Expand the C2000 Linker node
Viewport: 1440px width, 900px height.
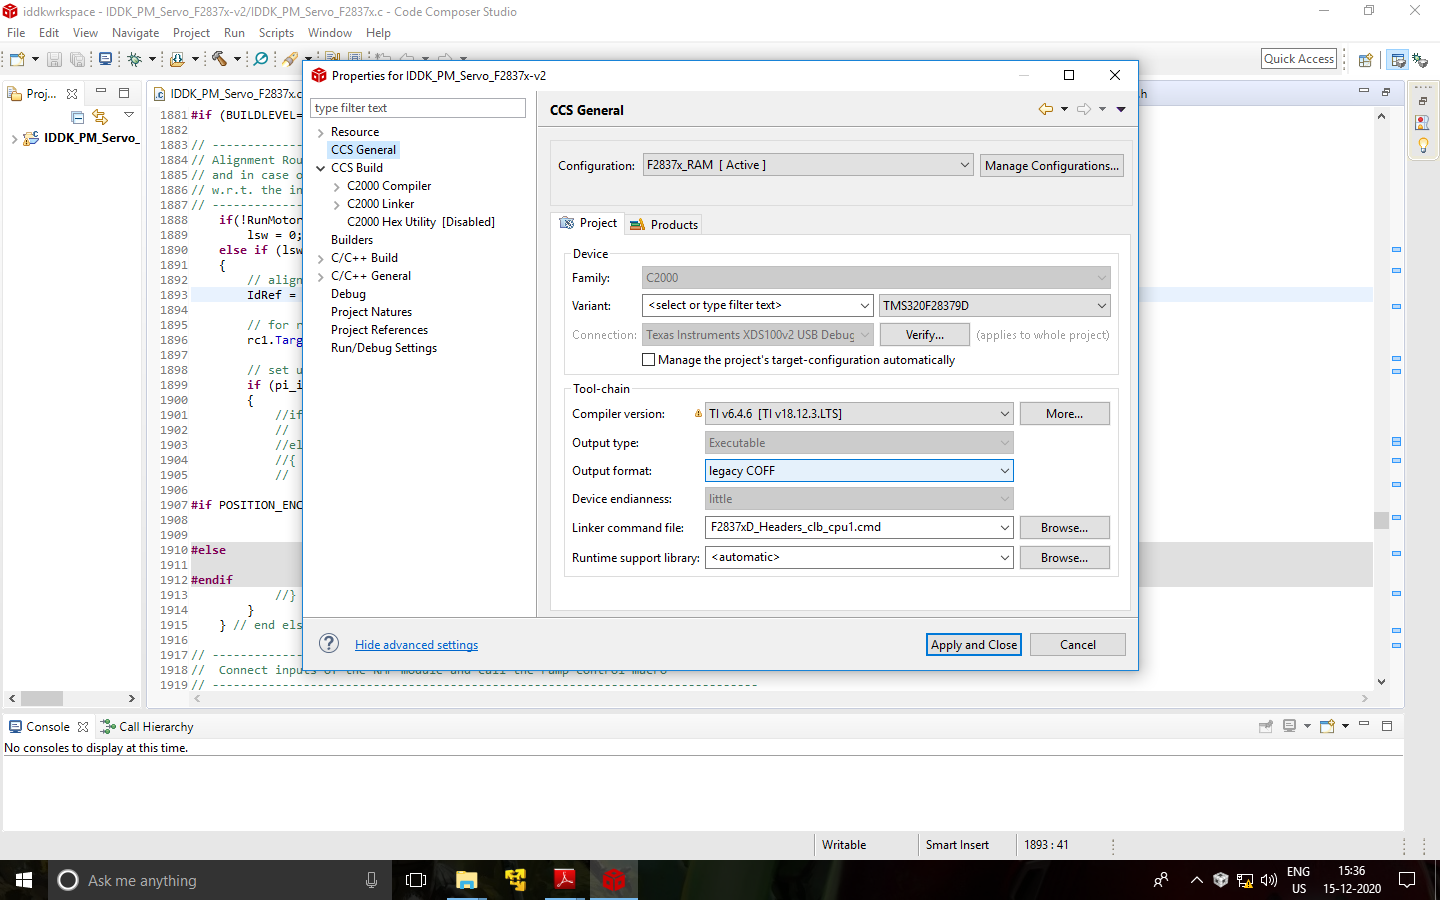coord(336,204)
